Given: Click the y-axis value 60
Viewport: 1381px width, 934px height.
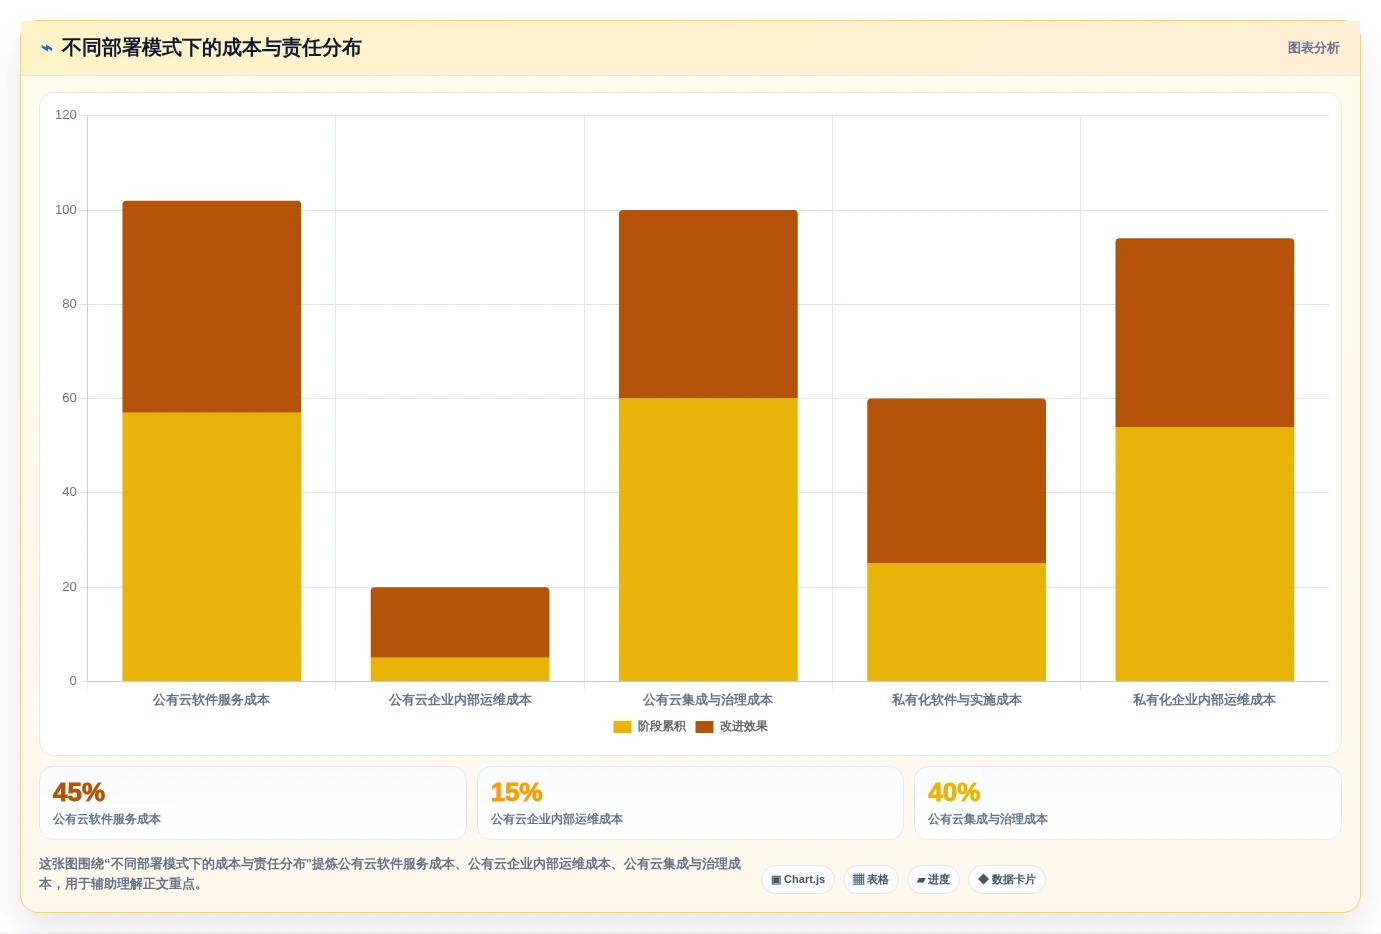Looking at the screenshot, I should tap(69, 398).
